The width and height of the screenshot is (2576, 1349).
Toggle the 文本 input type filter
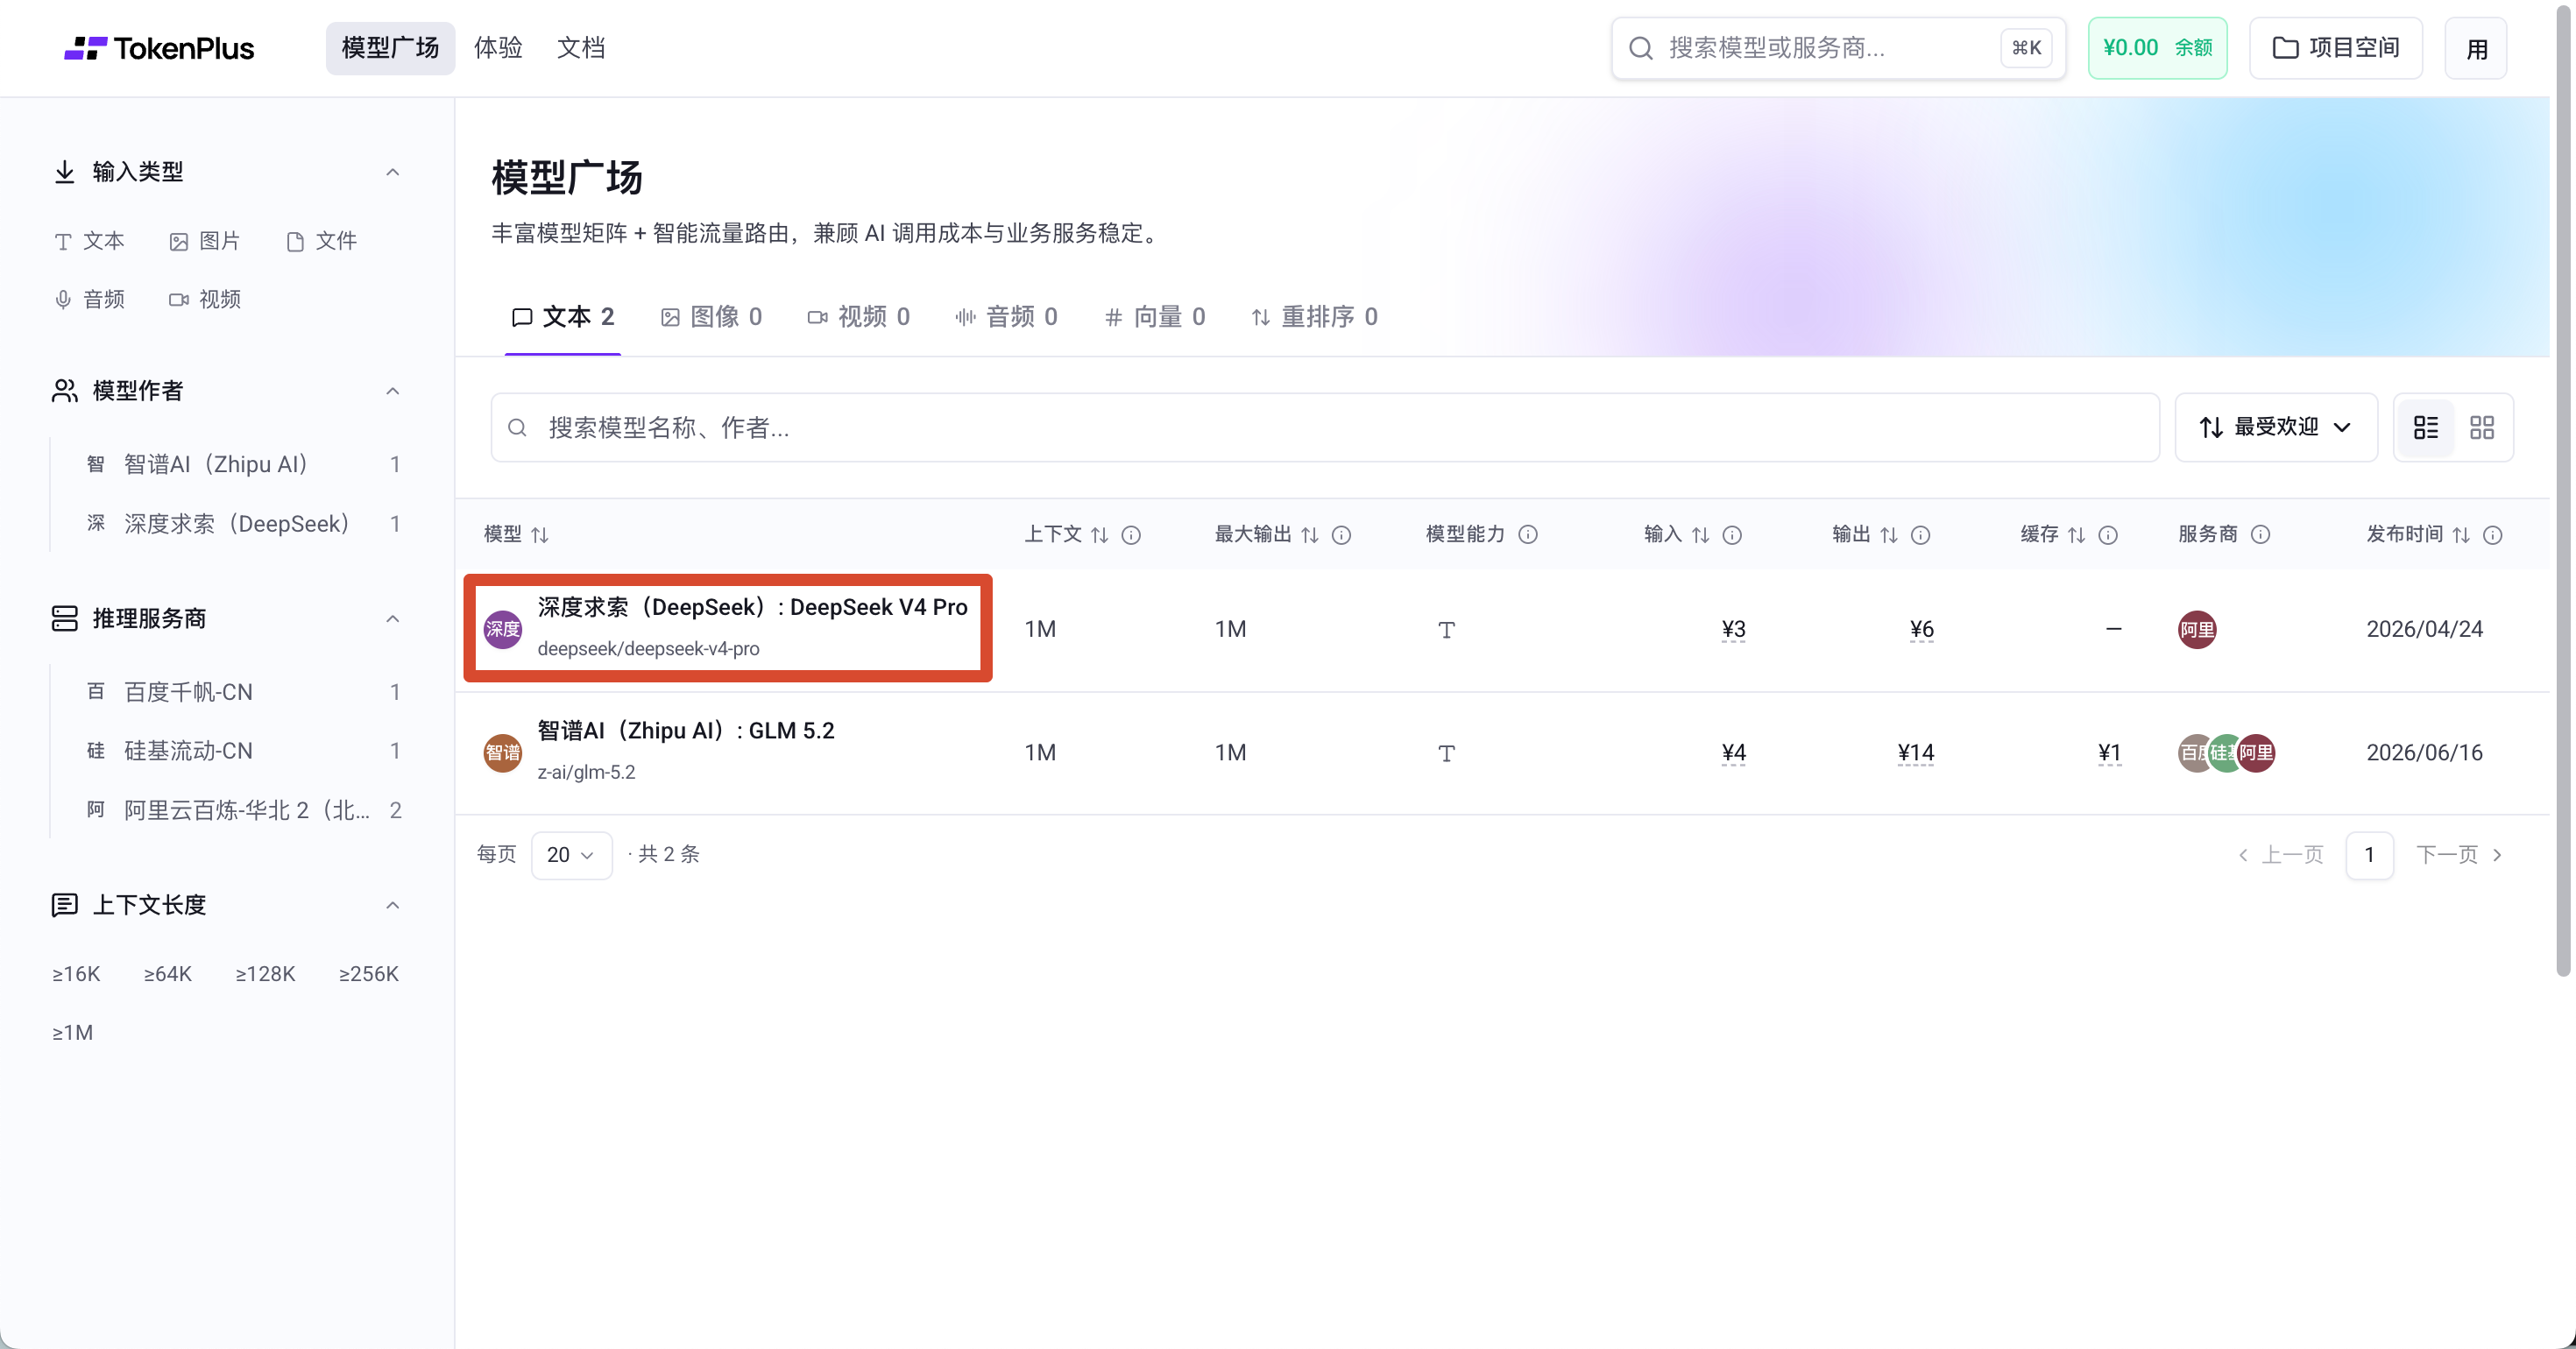pyautogui.click(x=89, y=241)
